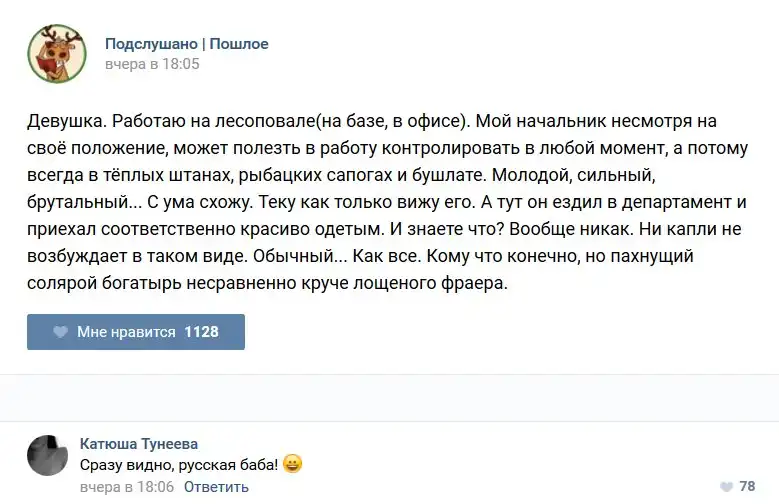The width and height of the screenshot is (779, 504).
Task: Visit Катюша Тунеева's profile via her name
Action: [x=138, y=443]
